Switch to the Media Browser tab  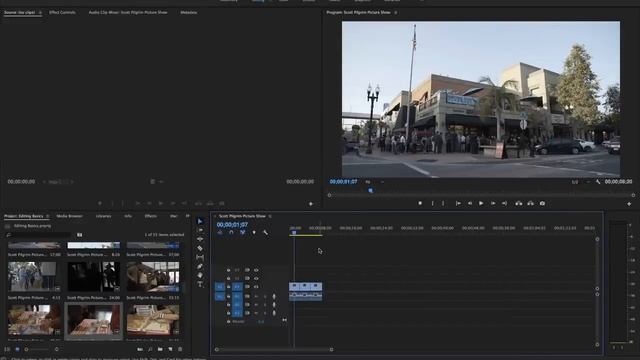pyautogui.click(x=69, y=216)
